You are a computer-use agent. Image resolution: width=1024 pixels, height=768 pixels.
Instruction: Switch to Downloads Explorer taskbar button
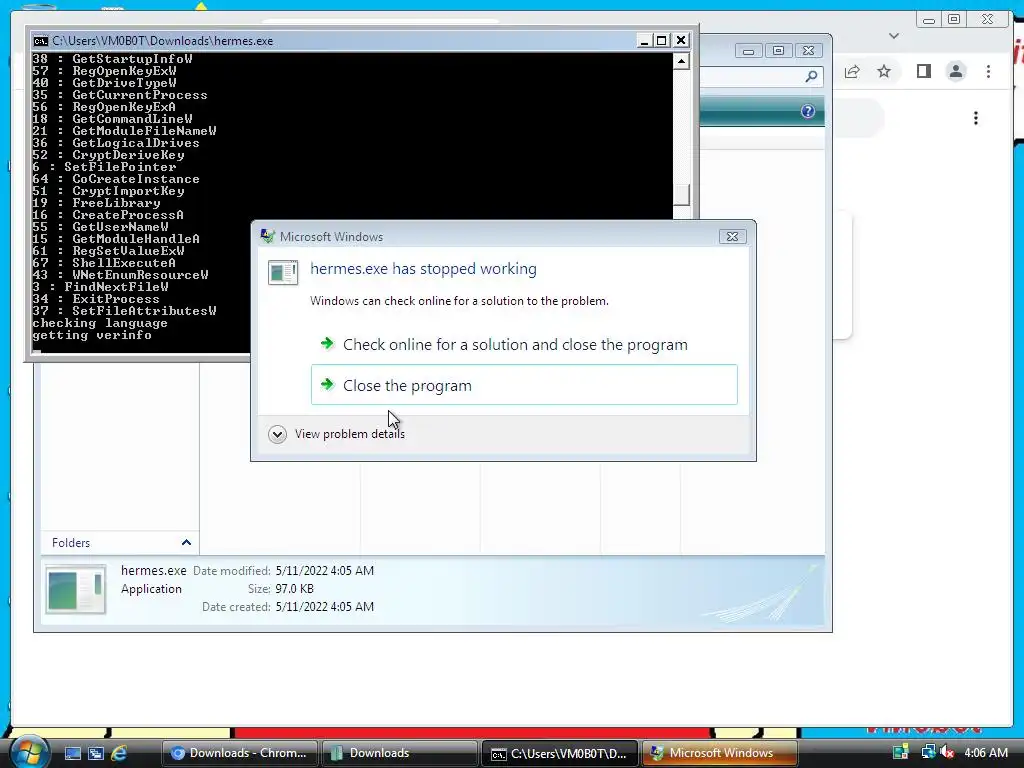pyautogui.click(x=399, y=753)
